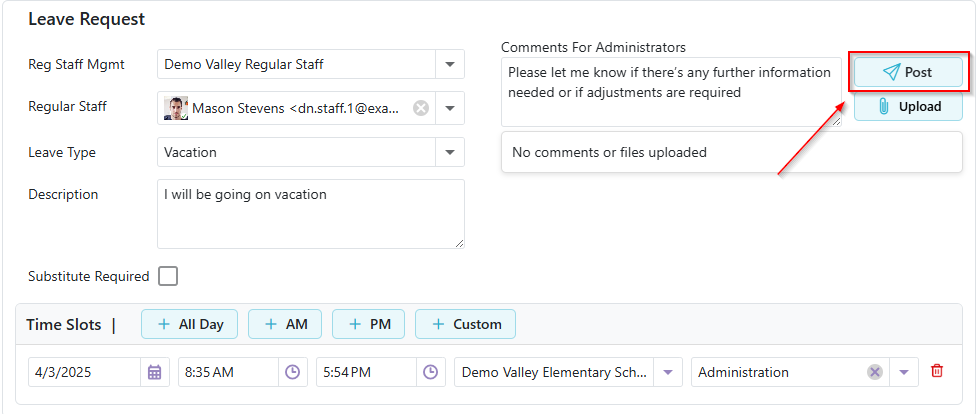Open the Demo Valley Elementary School dropdown
The width and height of the screenshot is (976, 414).
tap(669, 372)
